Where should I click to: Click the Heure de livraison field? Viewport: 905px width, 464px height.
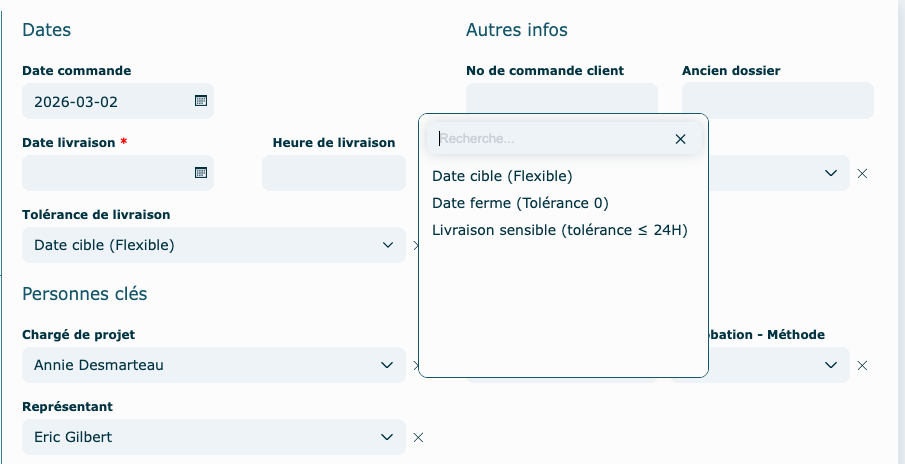pos(334,173)
